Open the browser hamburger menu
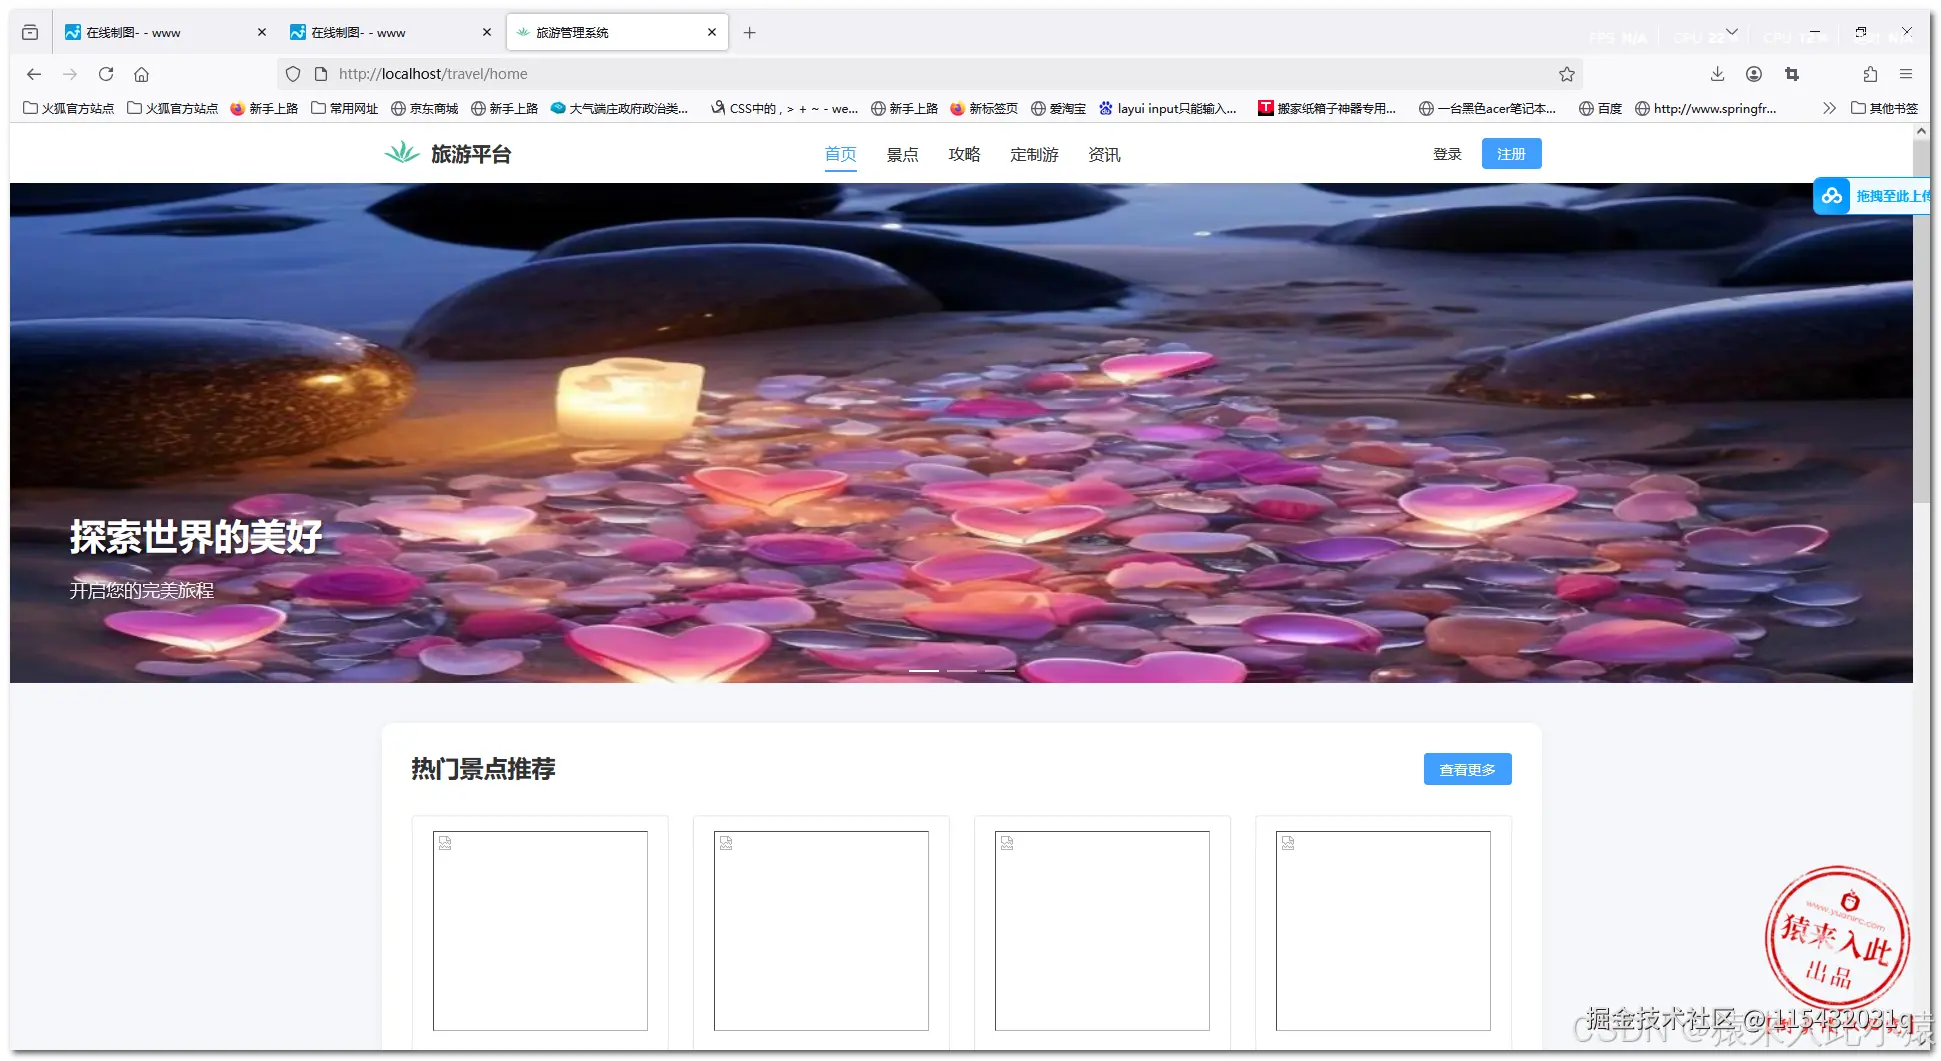 [1907, 73]
